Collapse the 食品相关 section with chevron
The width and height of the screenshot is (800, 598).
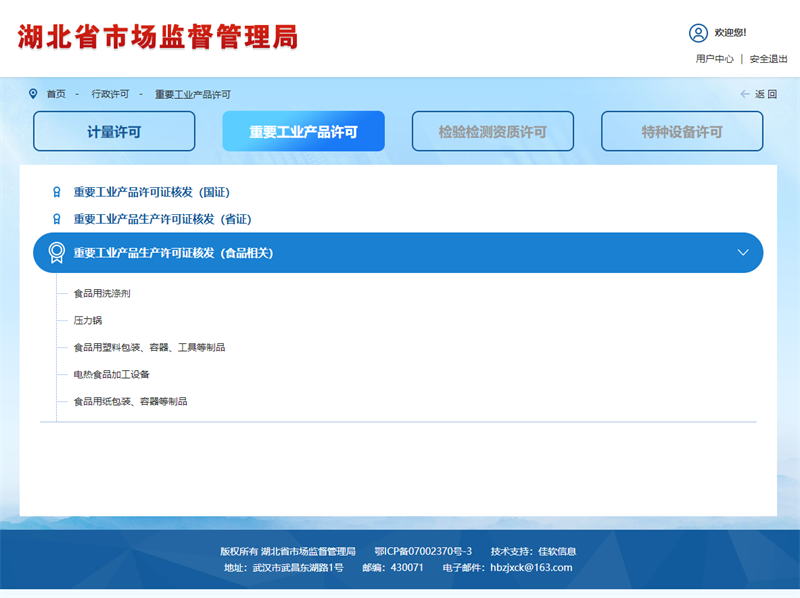tap(742, 253)
